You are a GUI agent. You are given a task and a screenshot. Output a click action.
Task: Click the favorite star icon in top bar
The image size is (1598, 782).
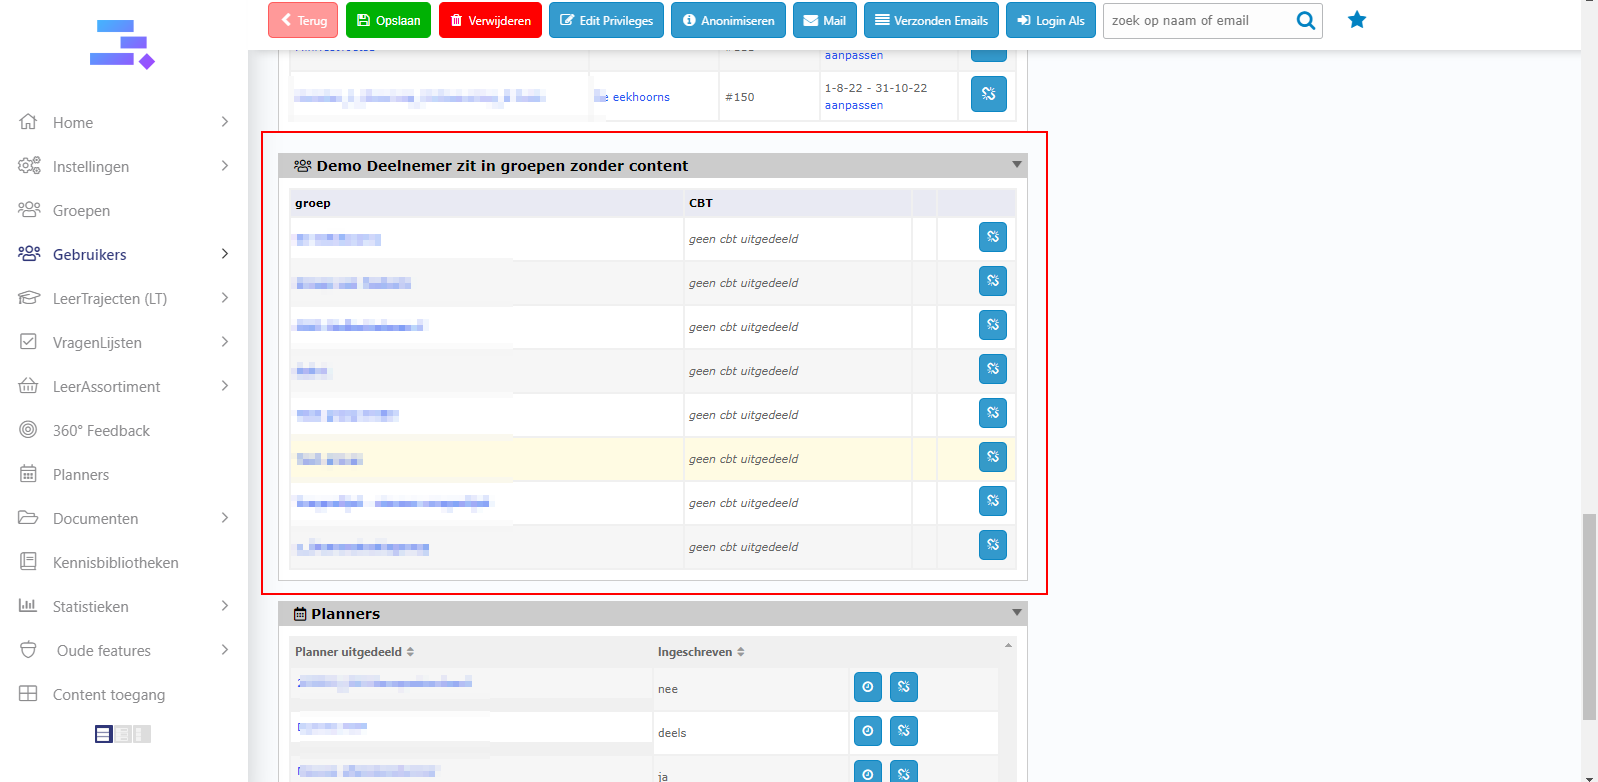click(1356, 20)
